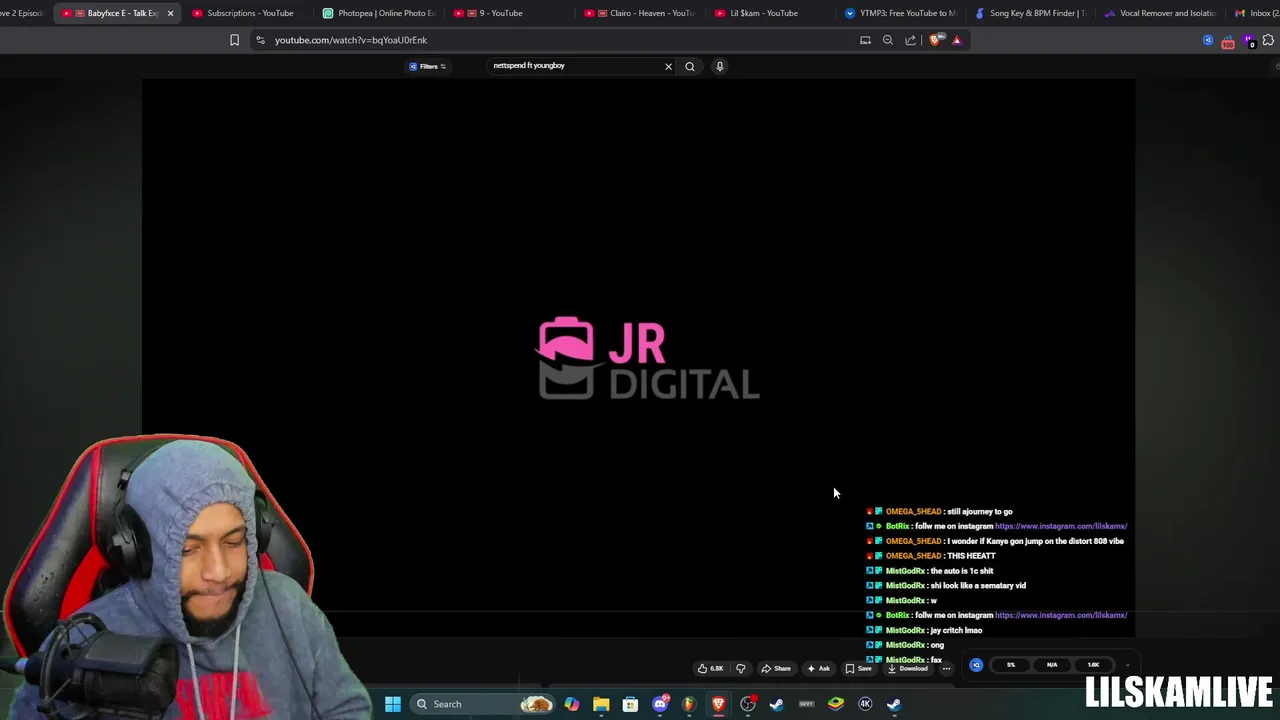Download the video
1280x720 pixels.
[x=908, y=669]
